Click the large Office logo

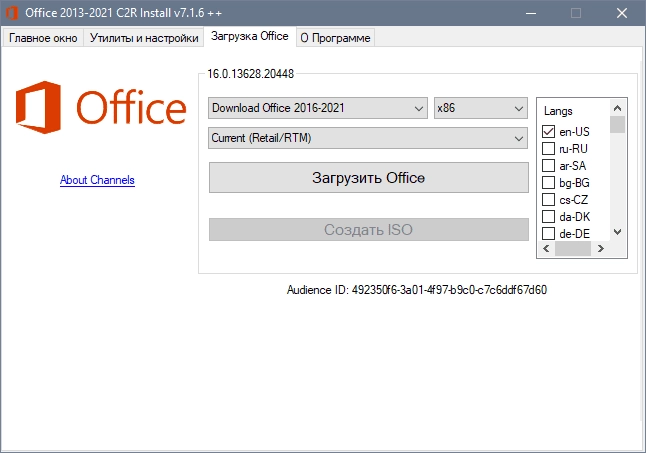point(101,107)
